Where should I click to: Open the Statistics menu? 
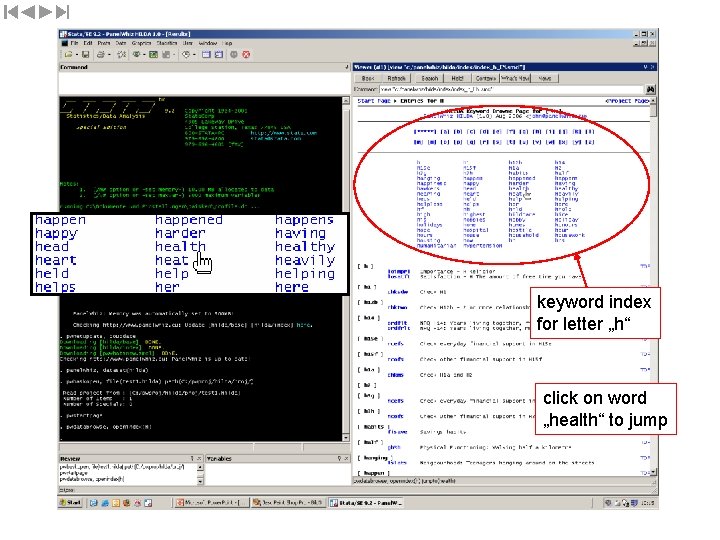coord(167,43)
